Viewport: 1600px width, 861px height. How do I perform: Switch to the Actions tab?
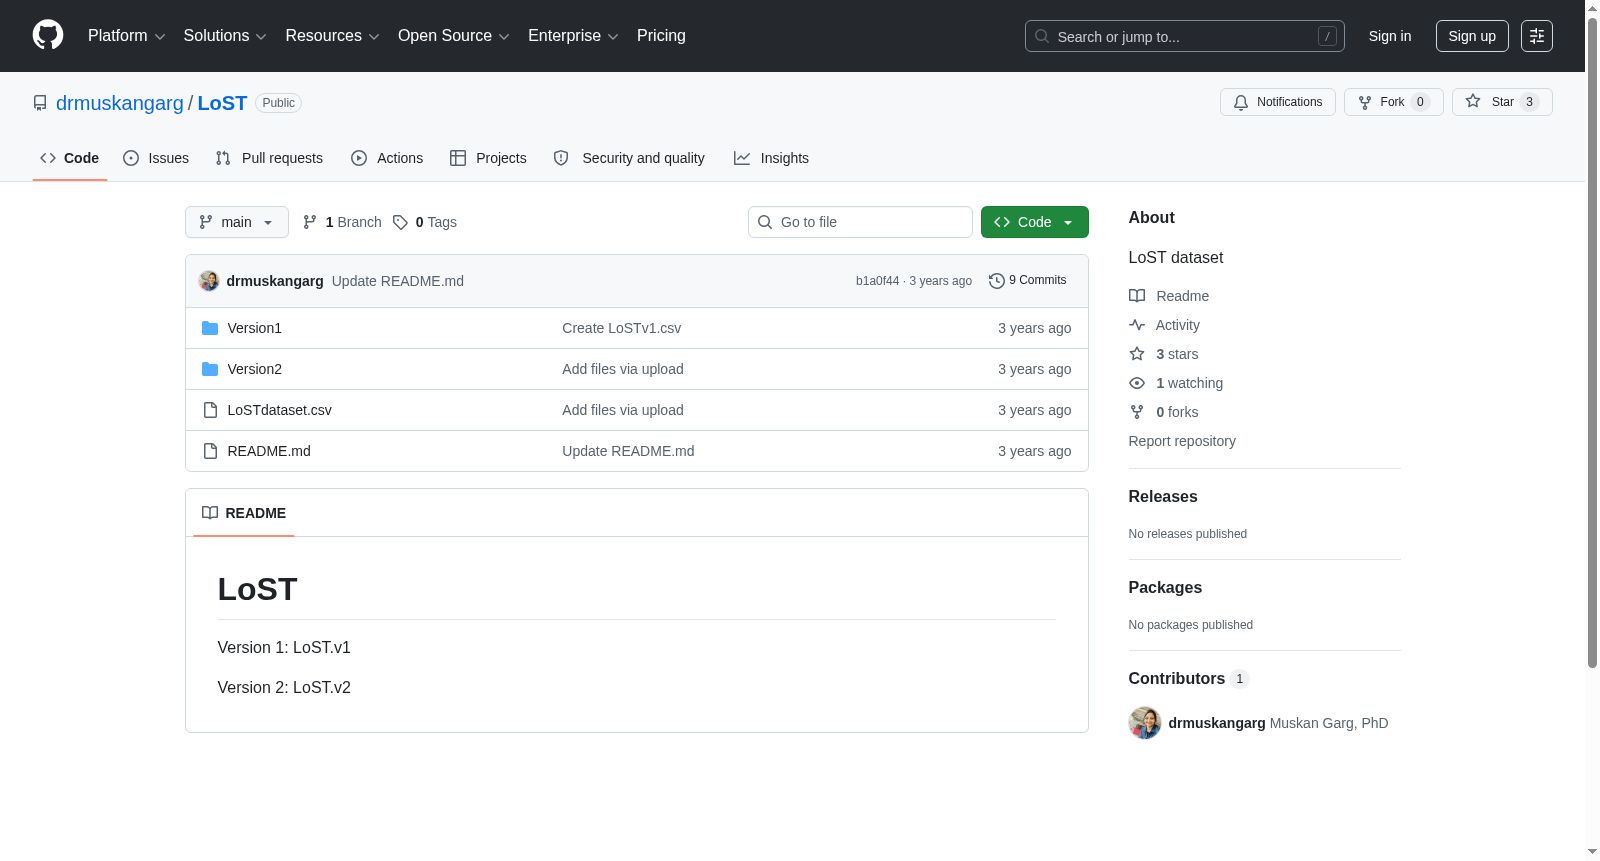[387, 158]
